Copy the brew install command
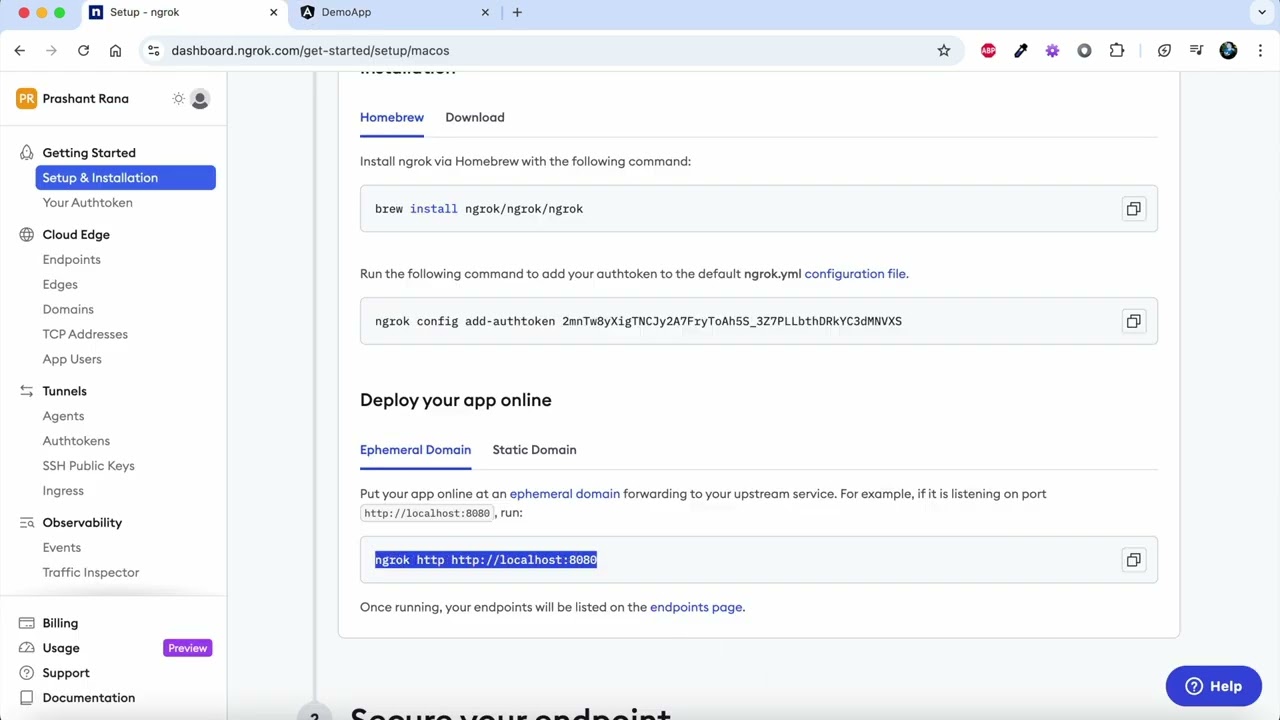Viewport: 1280px width, 720px height. 1133,209
